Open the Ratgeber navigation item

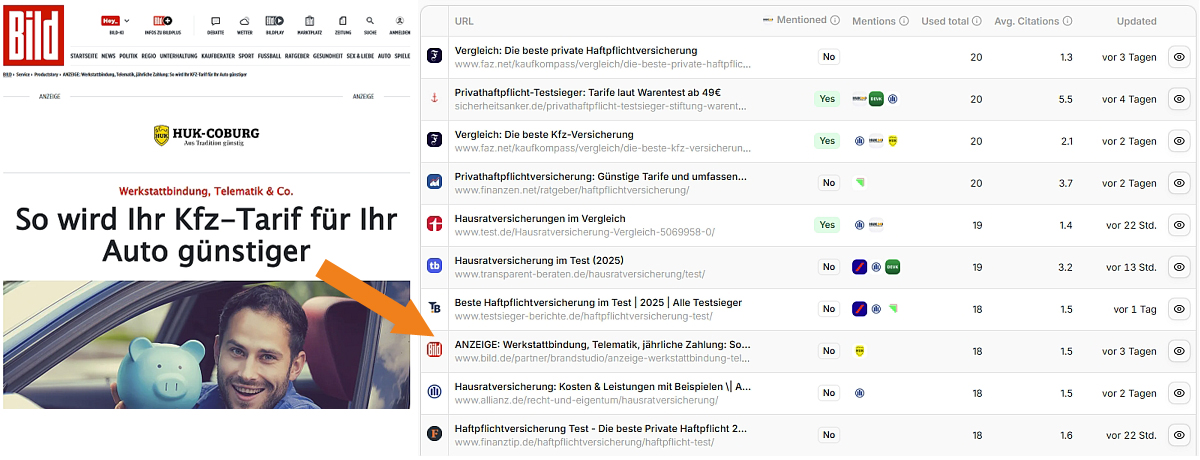click(x=297, y=57)
